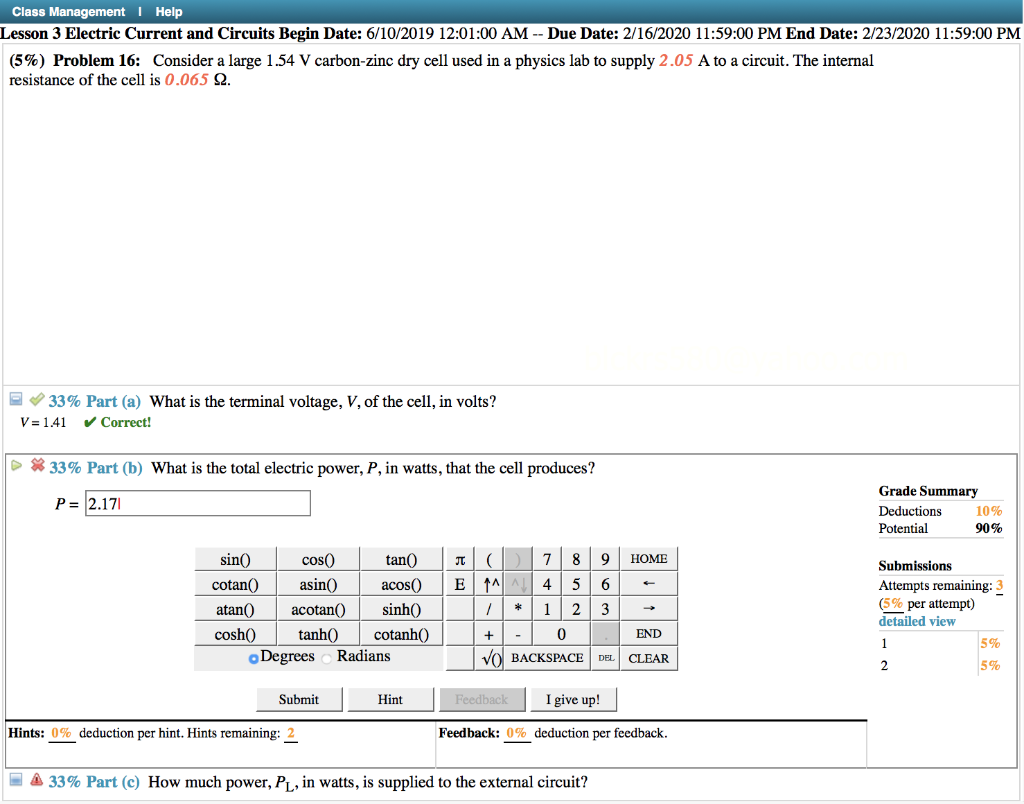
Task: Collapse the Part (a) section
Action: coord(14,398)
